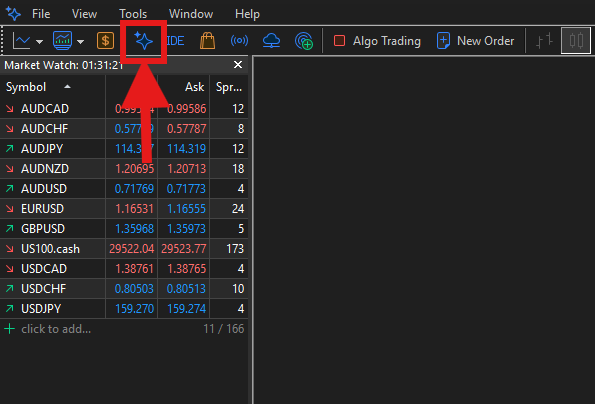
Task: Toggle the candlestick chart mode
Action: (x=576, y=41)
